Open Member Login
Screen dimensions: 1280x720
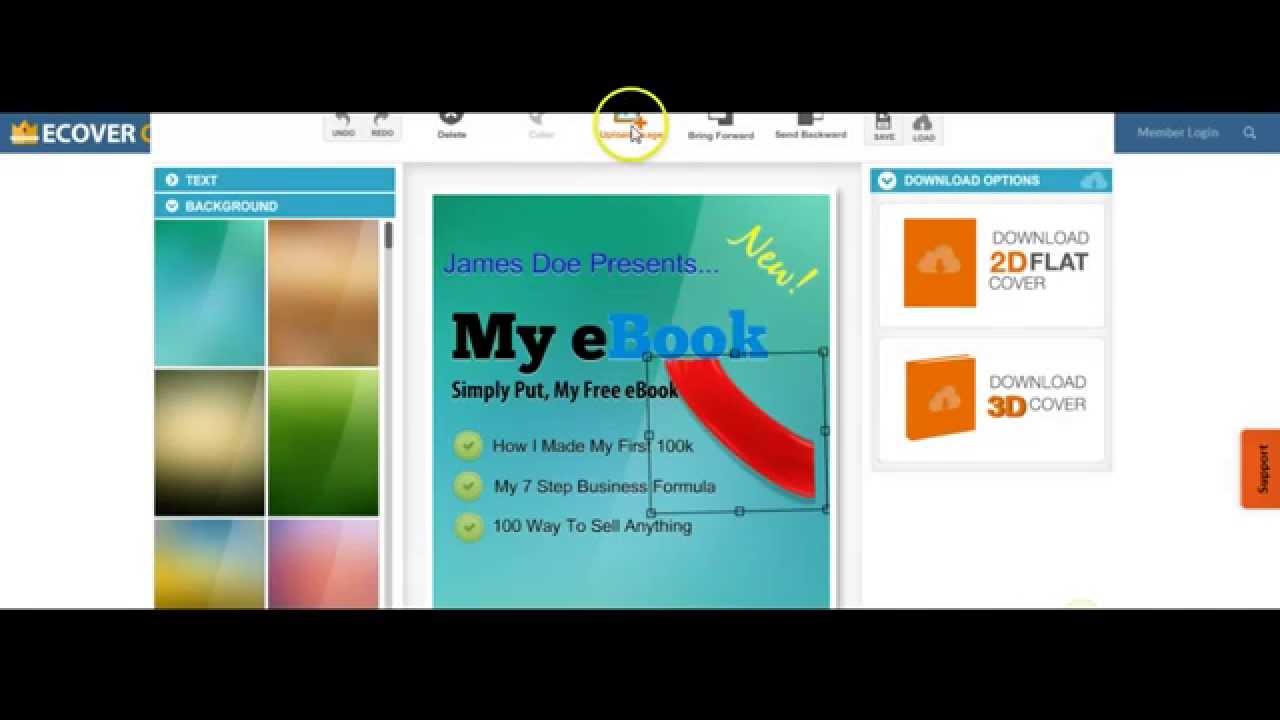point(1177,132)
